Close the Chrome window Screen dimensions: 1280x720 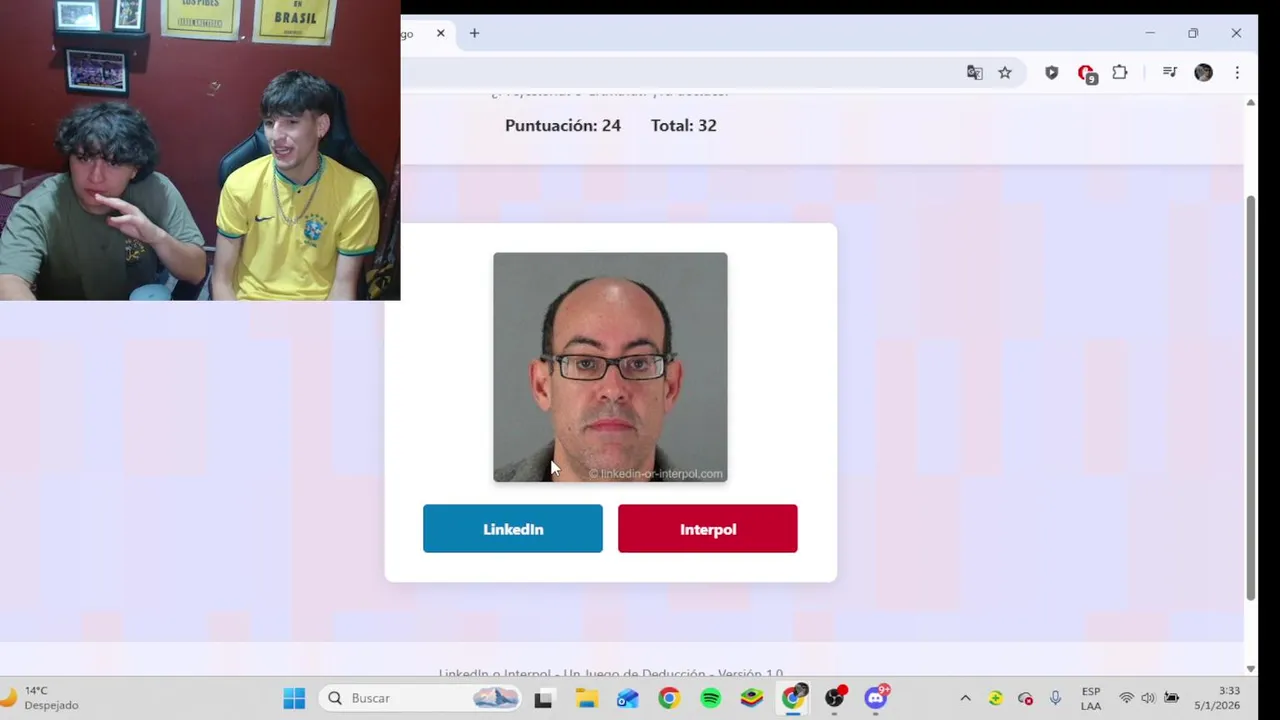(x=1236, y=33)
